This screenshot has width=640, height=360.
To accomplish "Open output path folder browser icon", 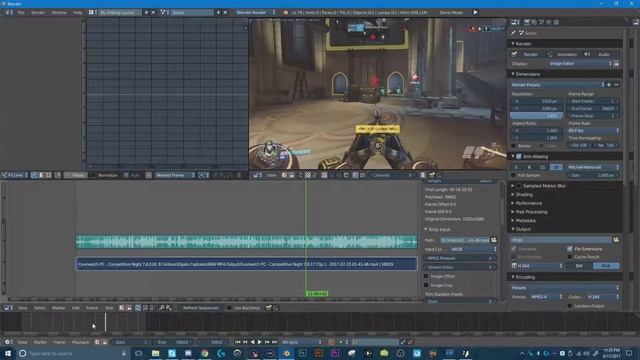I will 616,240.
